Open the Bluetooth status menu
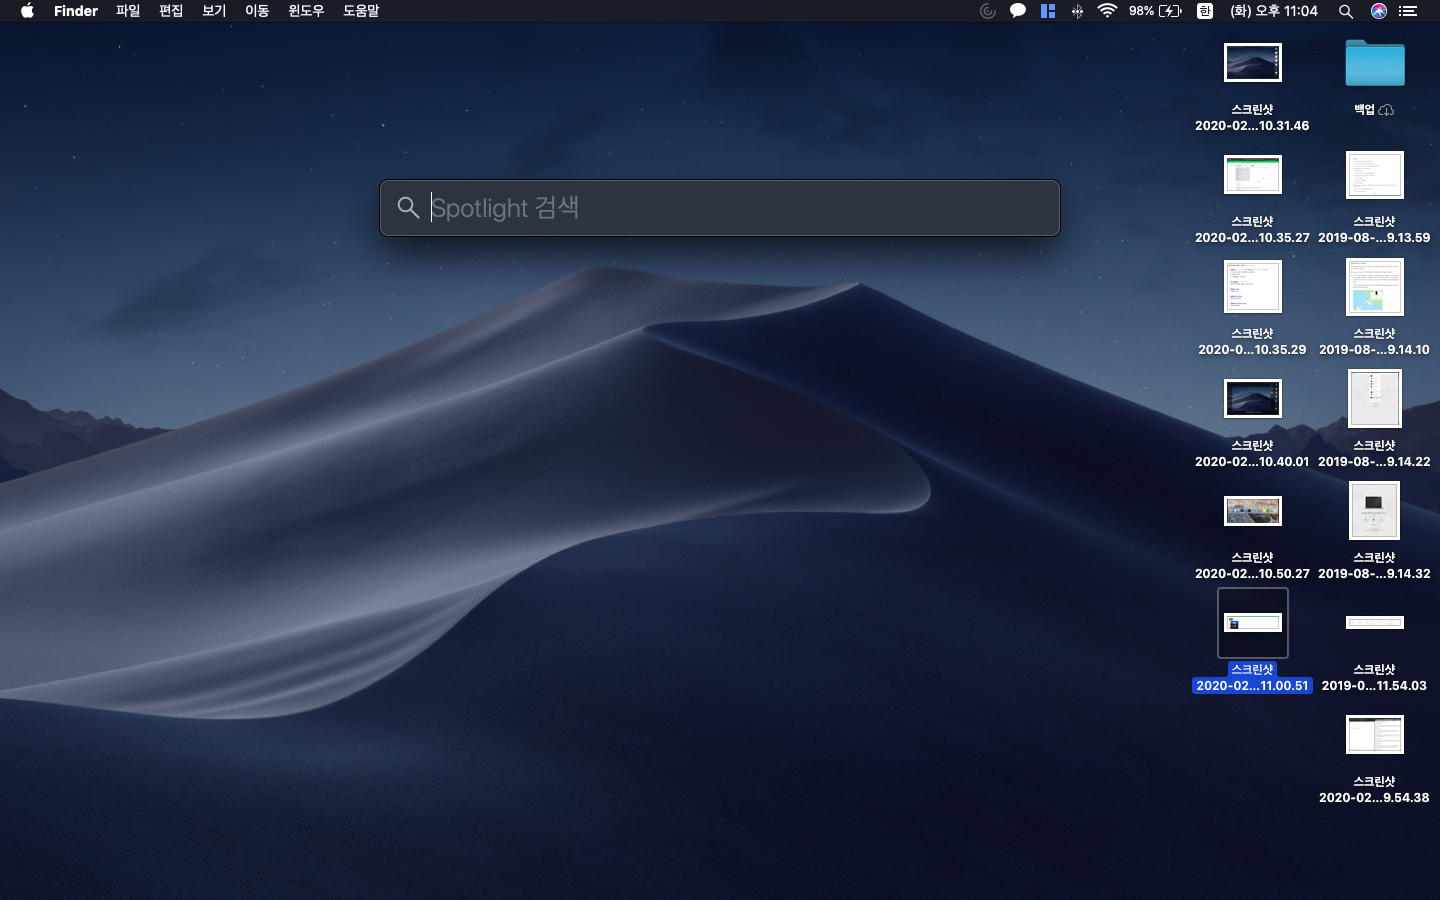Viewport: 1440px width, 900px height. [x=1077, y=11]
